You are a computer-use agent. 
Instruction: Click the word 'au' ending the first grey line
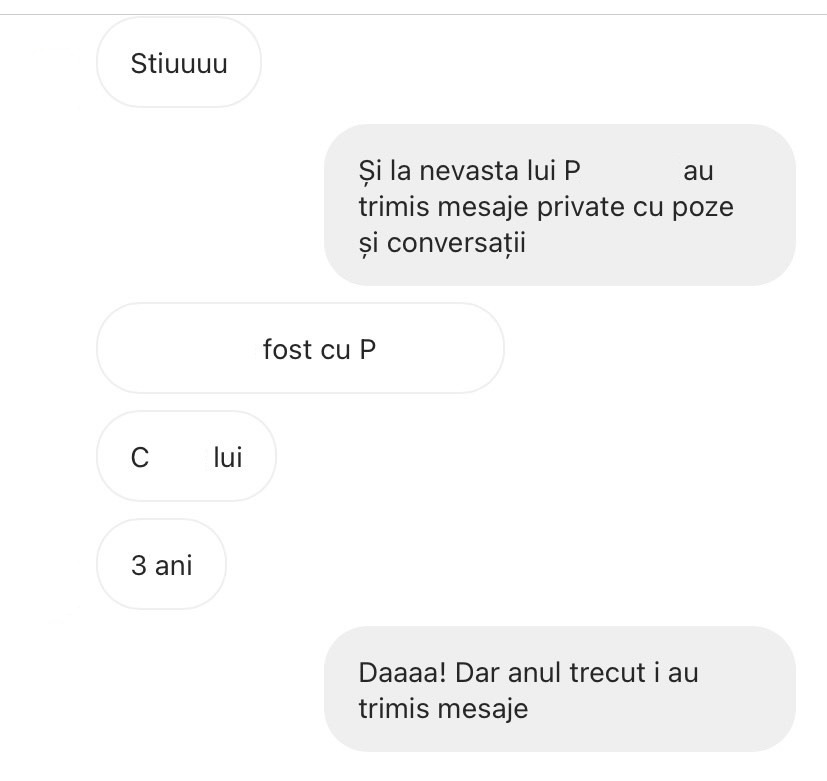698,172
